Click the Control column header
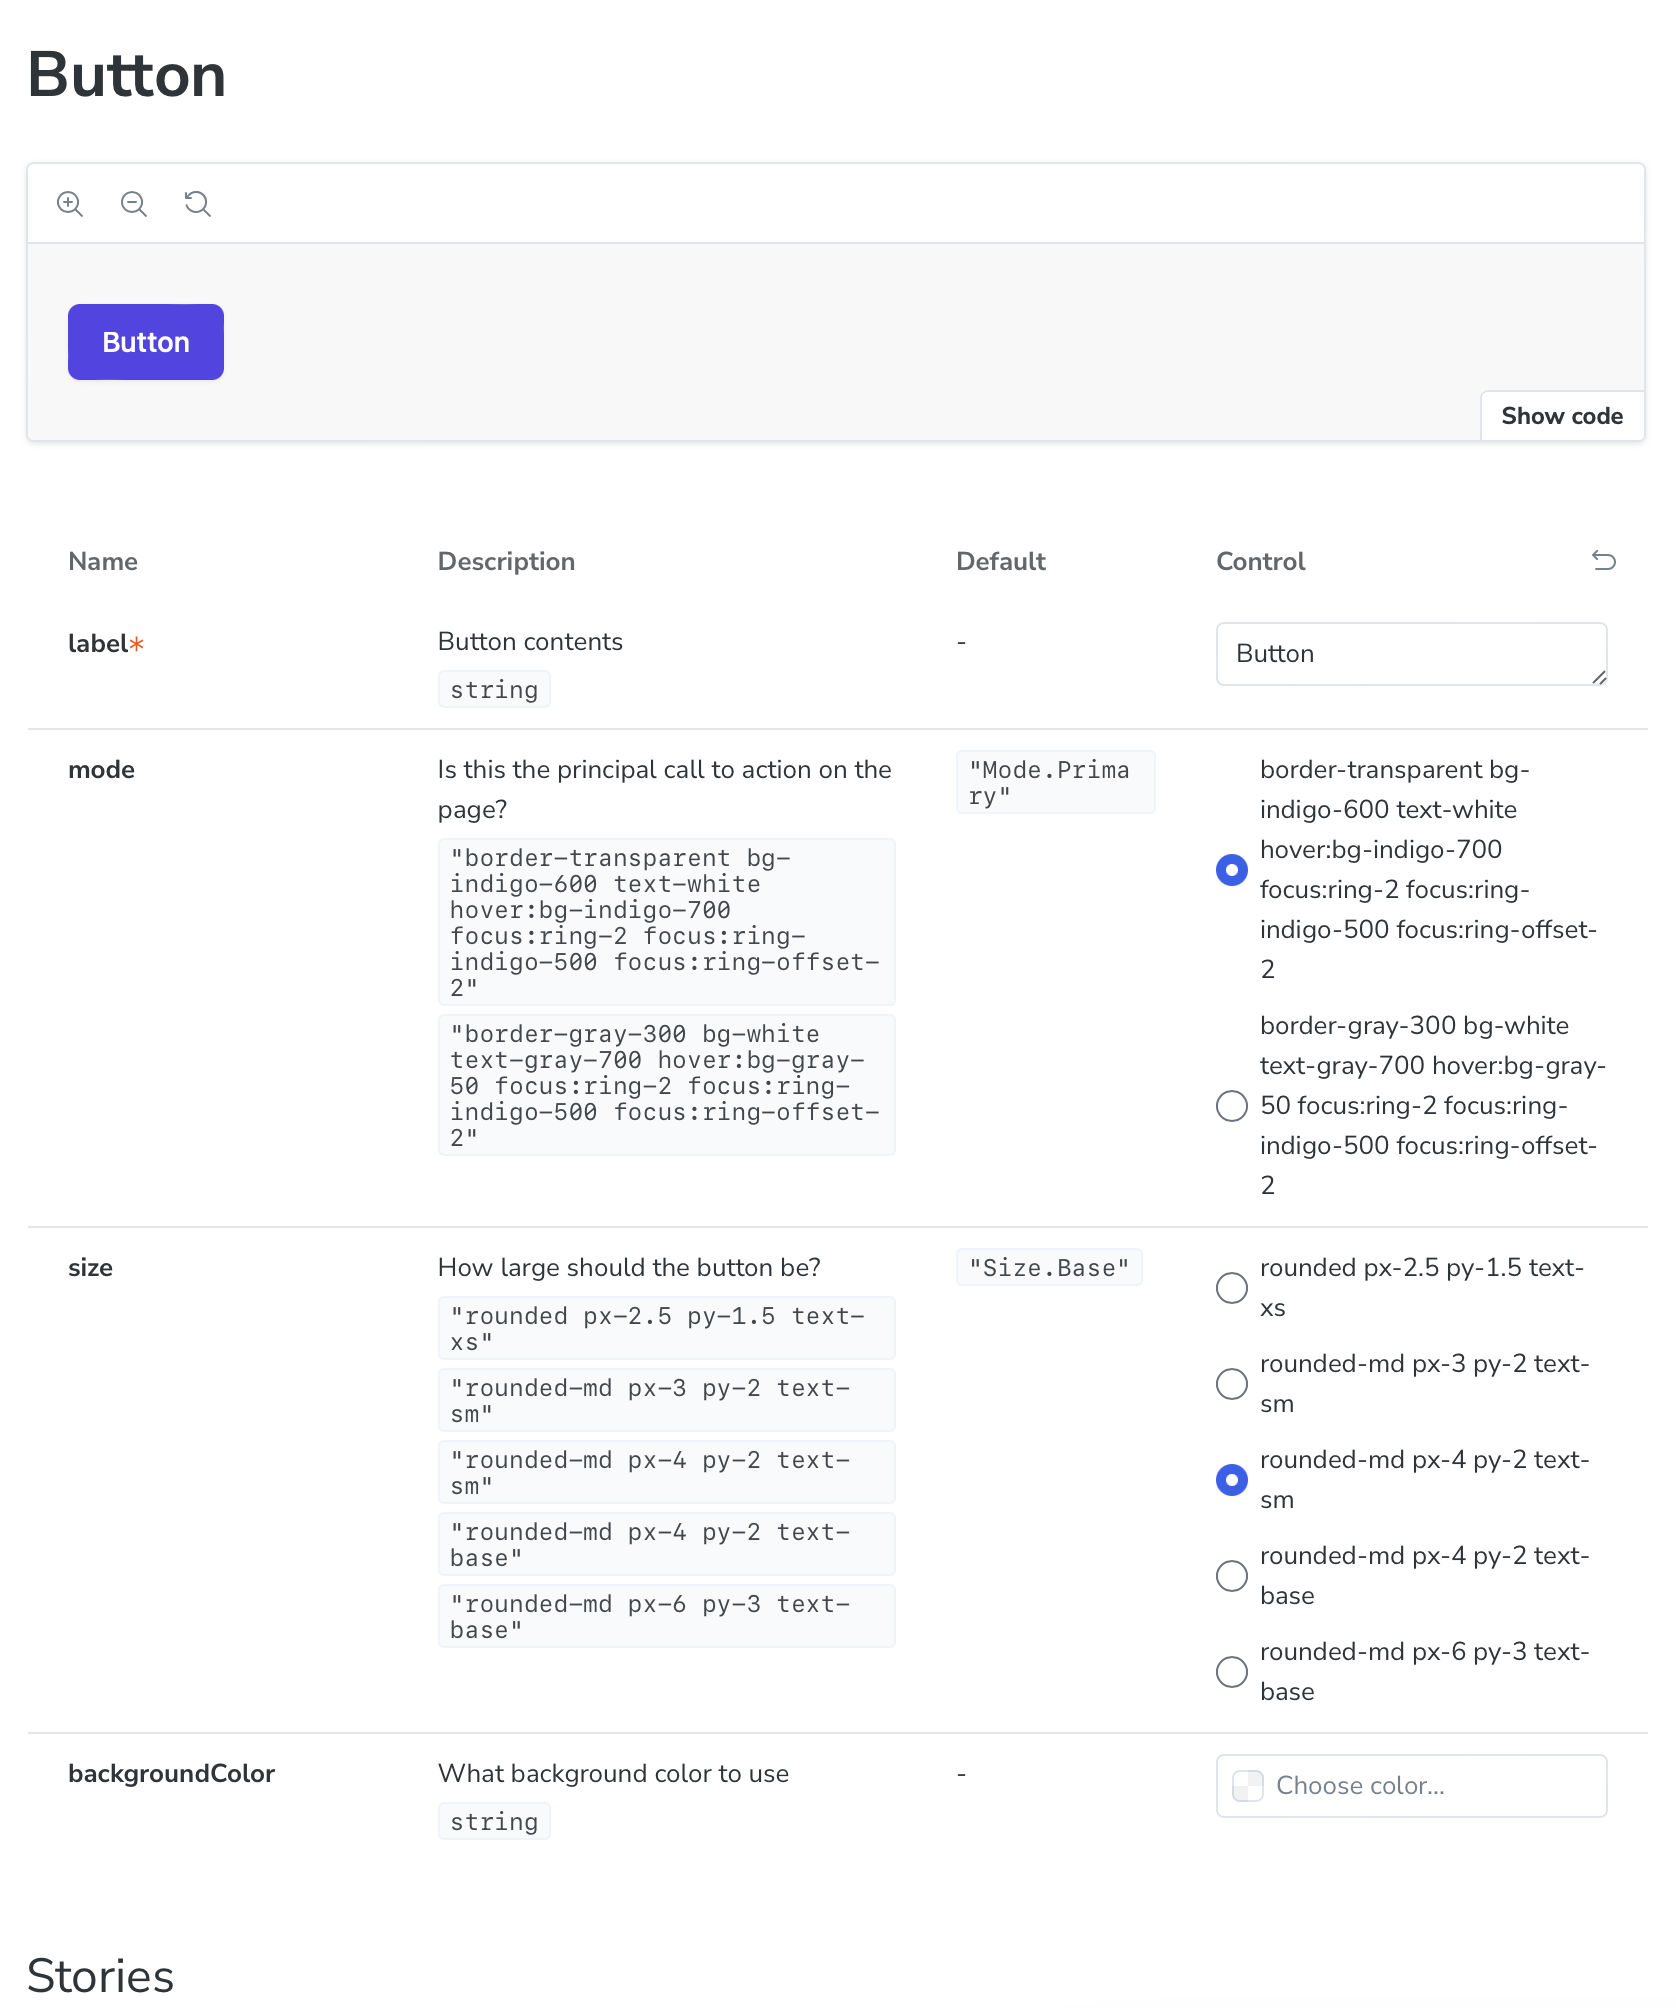This screenshot has width=1676, height=2008. click(1261, 561)
